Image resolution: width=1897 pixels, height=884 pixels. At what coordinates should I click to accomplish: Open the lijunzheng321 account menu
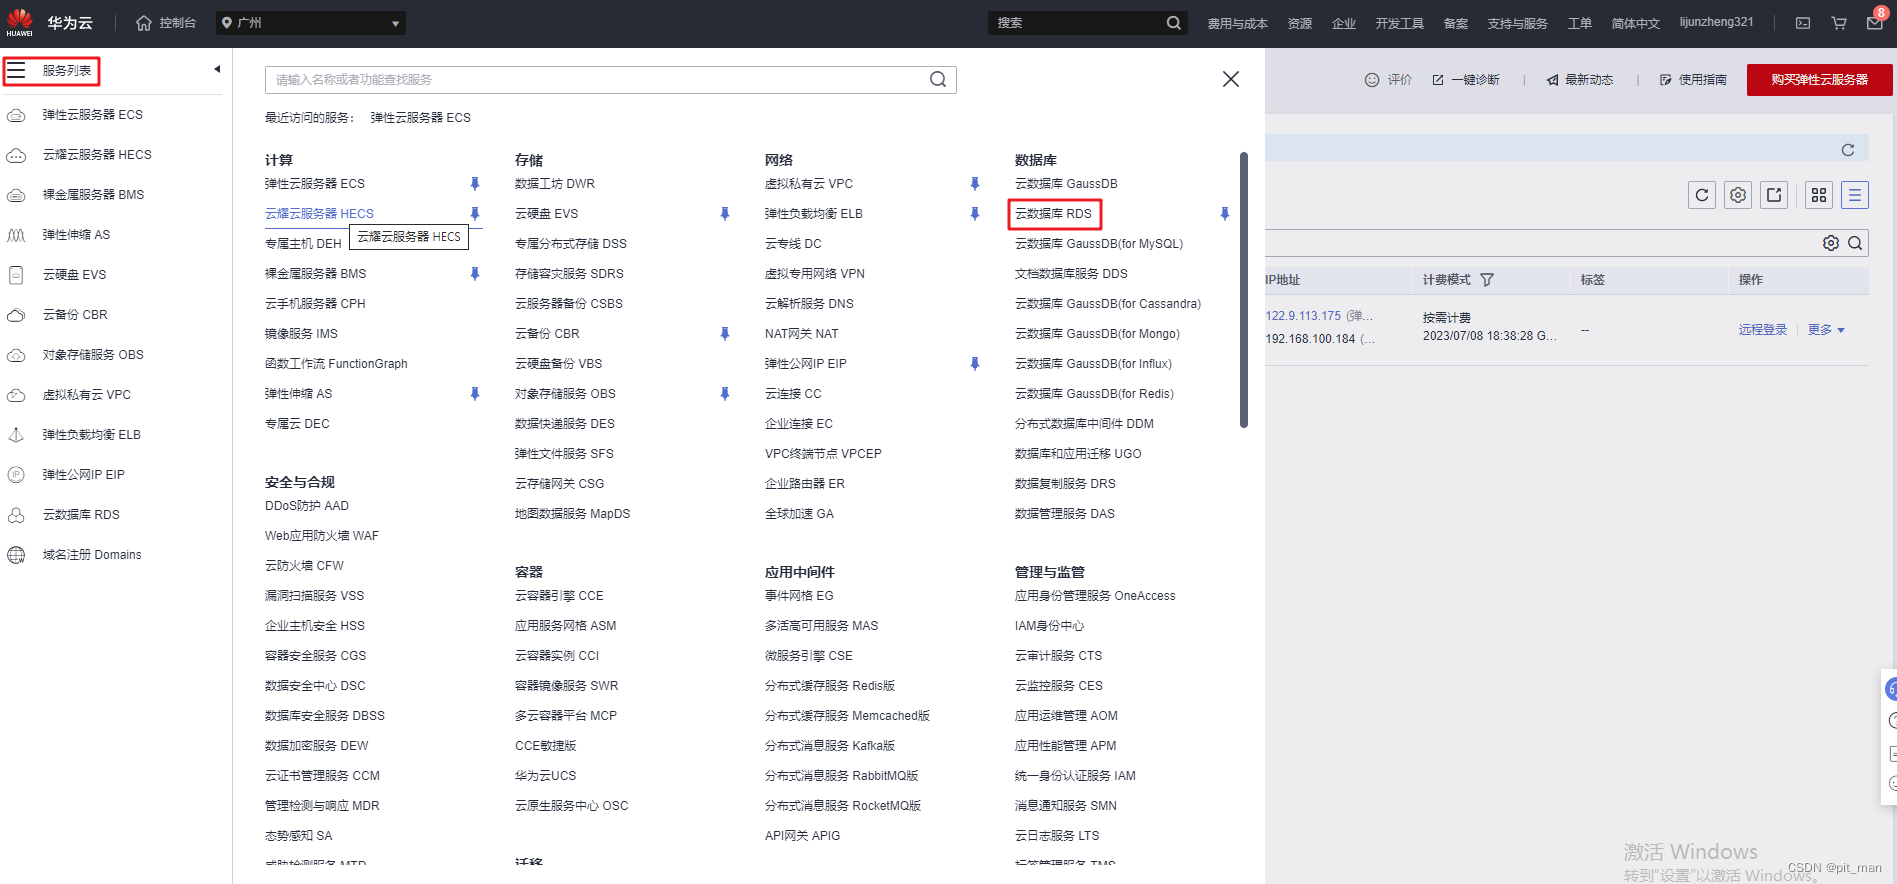tap(1716, 22)
